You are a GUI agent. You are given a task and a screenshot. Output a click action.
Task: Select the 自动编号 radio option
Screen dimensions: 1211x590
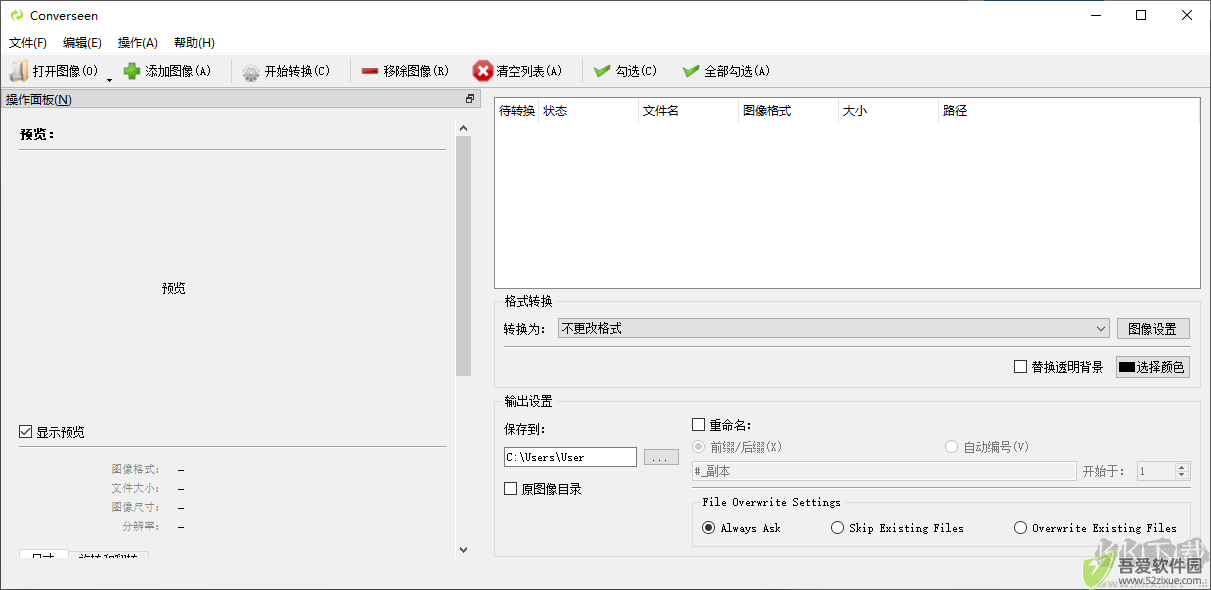click(x=951, y=447)
